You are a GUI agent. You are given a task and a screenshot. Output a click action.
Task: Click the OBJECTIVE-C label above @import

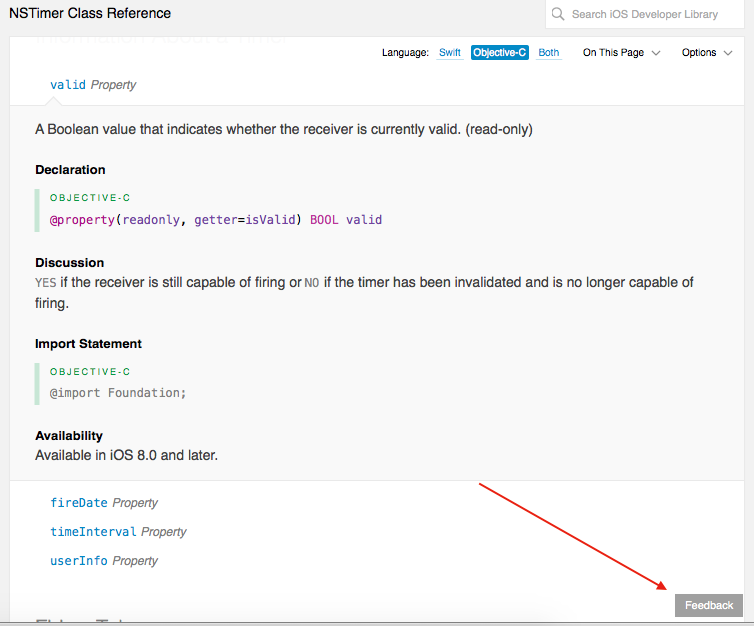(90, 372)
